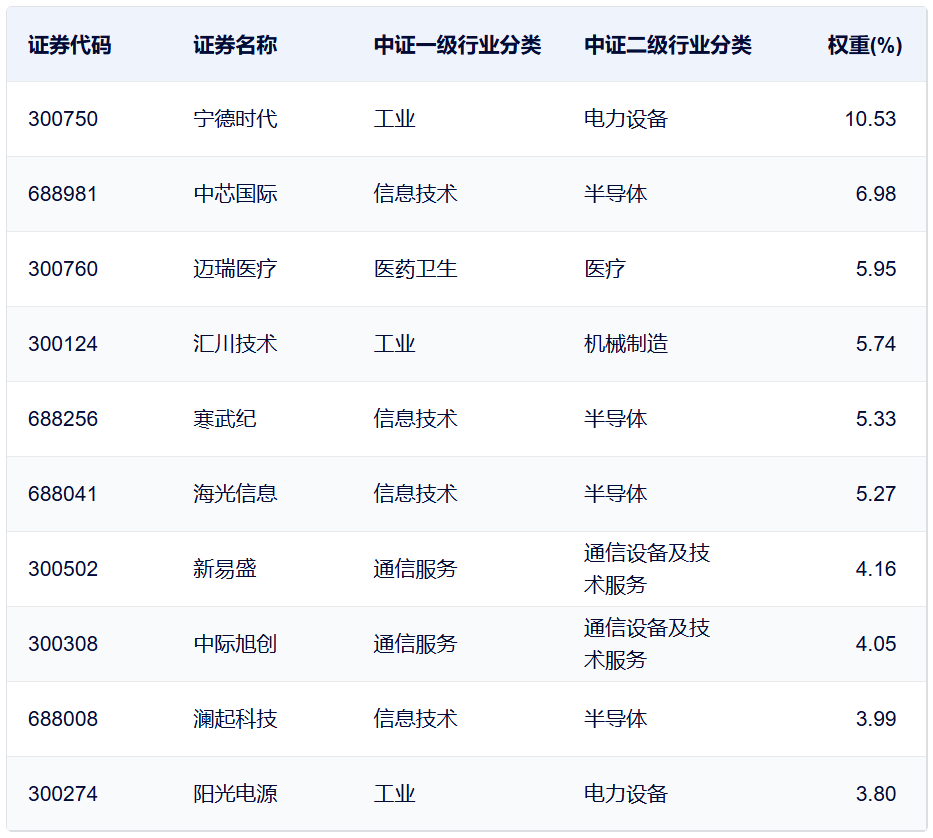This screenshot has width=933, height=838.
Task: Click weight value 5.95
Action: point(876,269)
